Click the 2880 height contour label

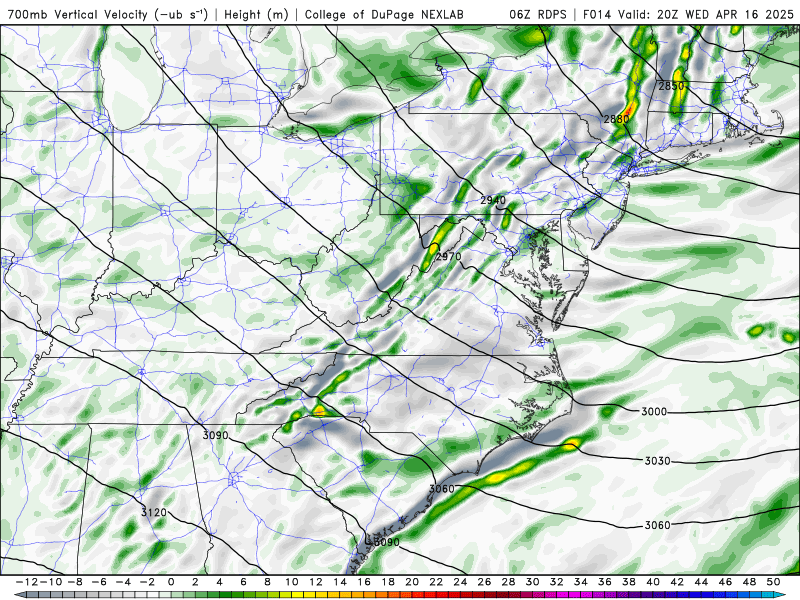coord(616,119)
